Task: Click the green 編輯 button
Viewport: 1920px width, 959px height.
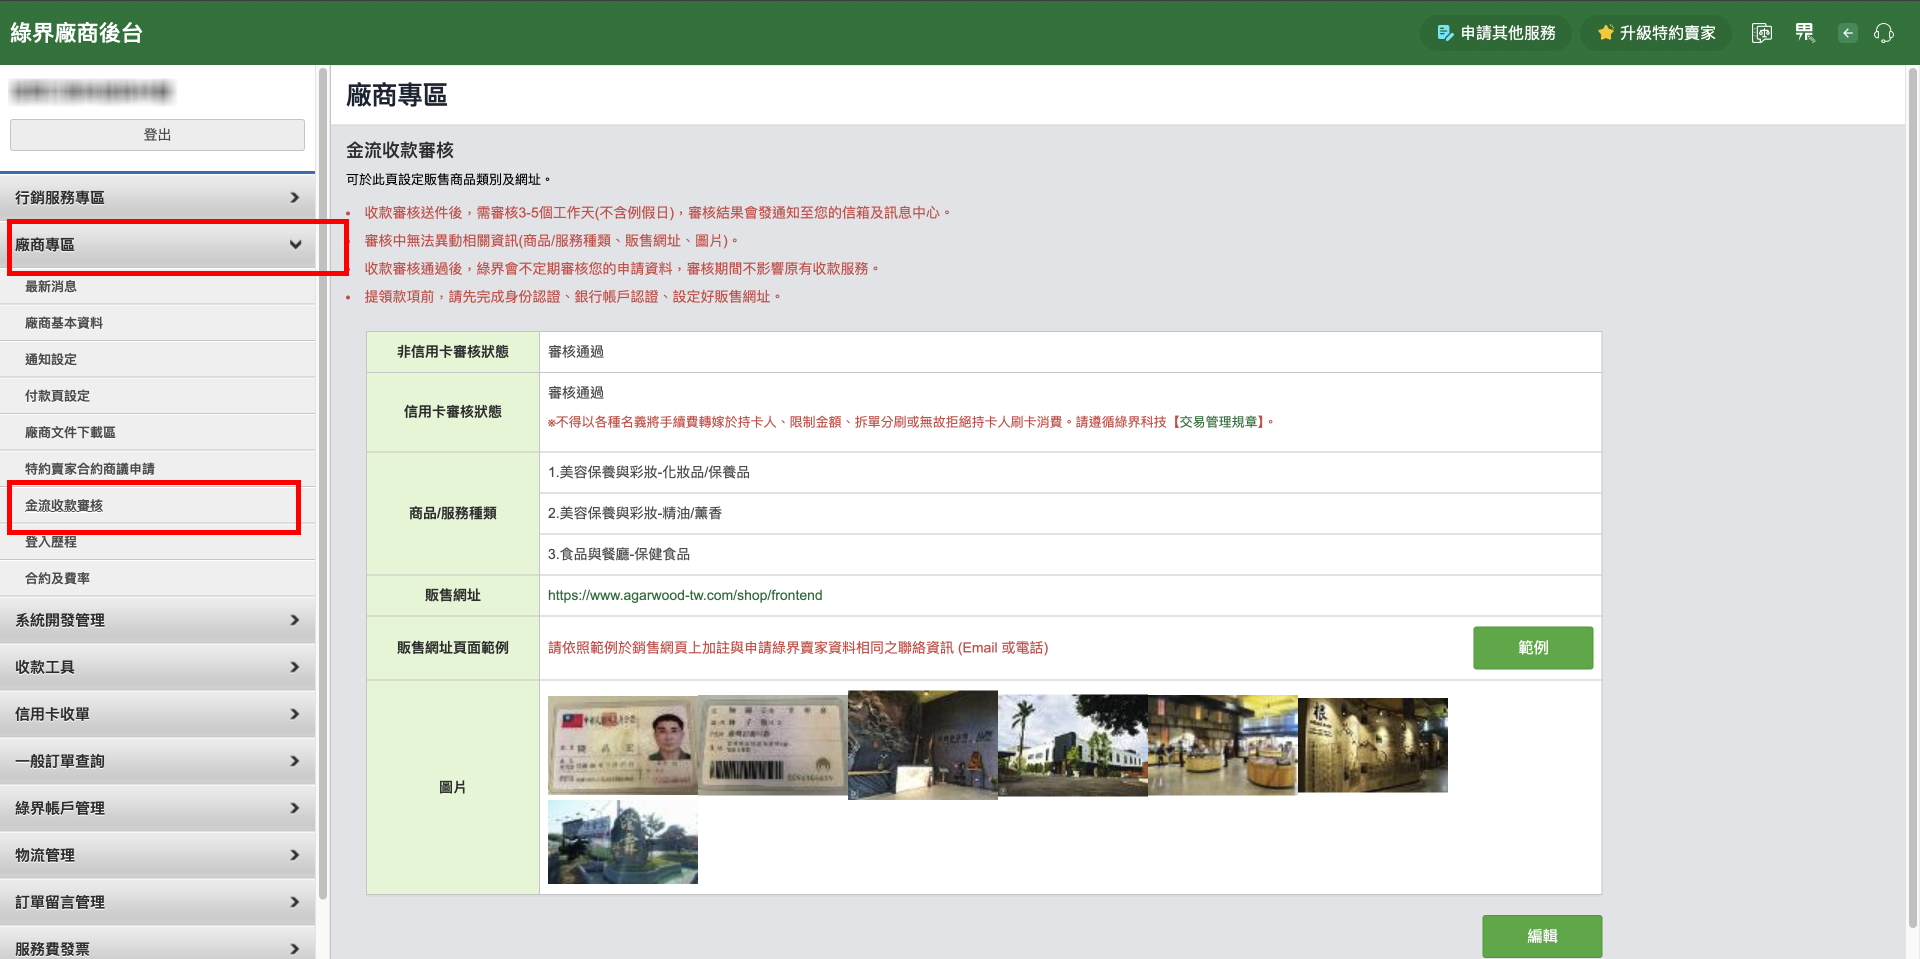Action: pyautogui.click(x=1541, y=936)
